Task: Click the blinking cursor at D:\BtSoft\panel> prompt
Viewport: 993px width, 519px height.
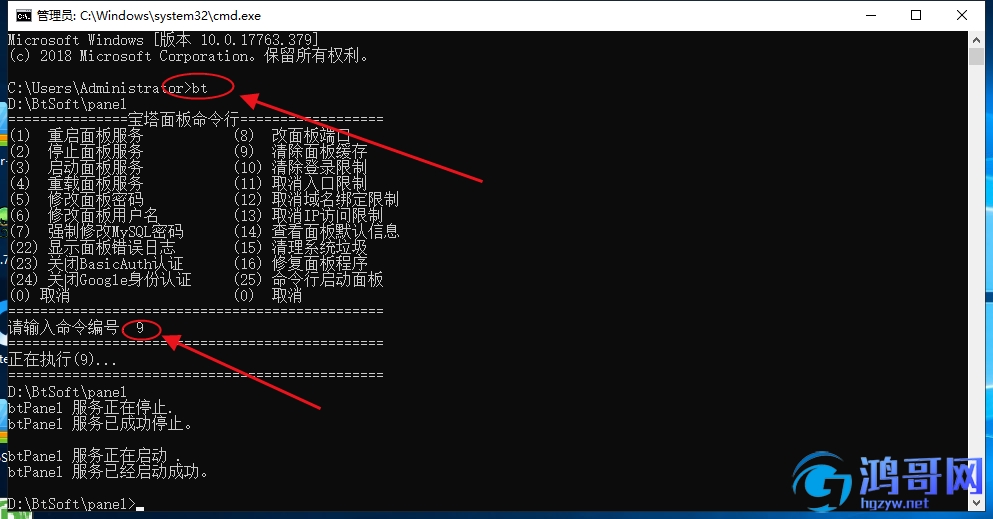Action: pos(140,509)
